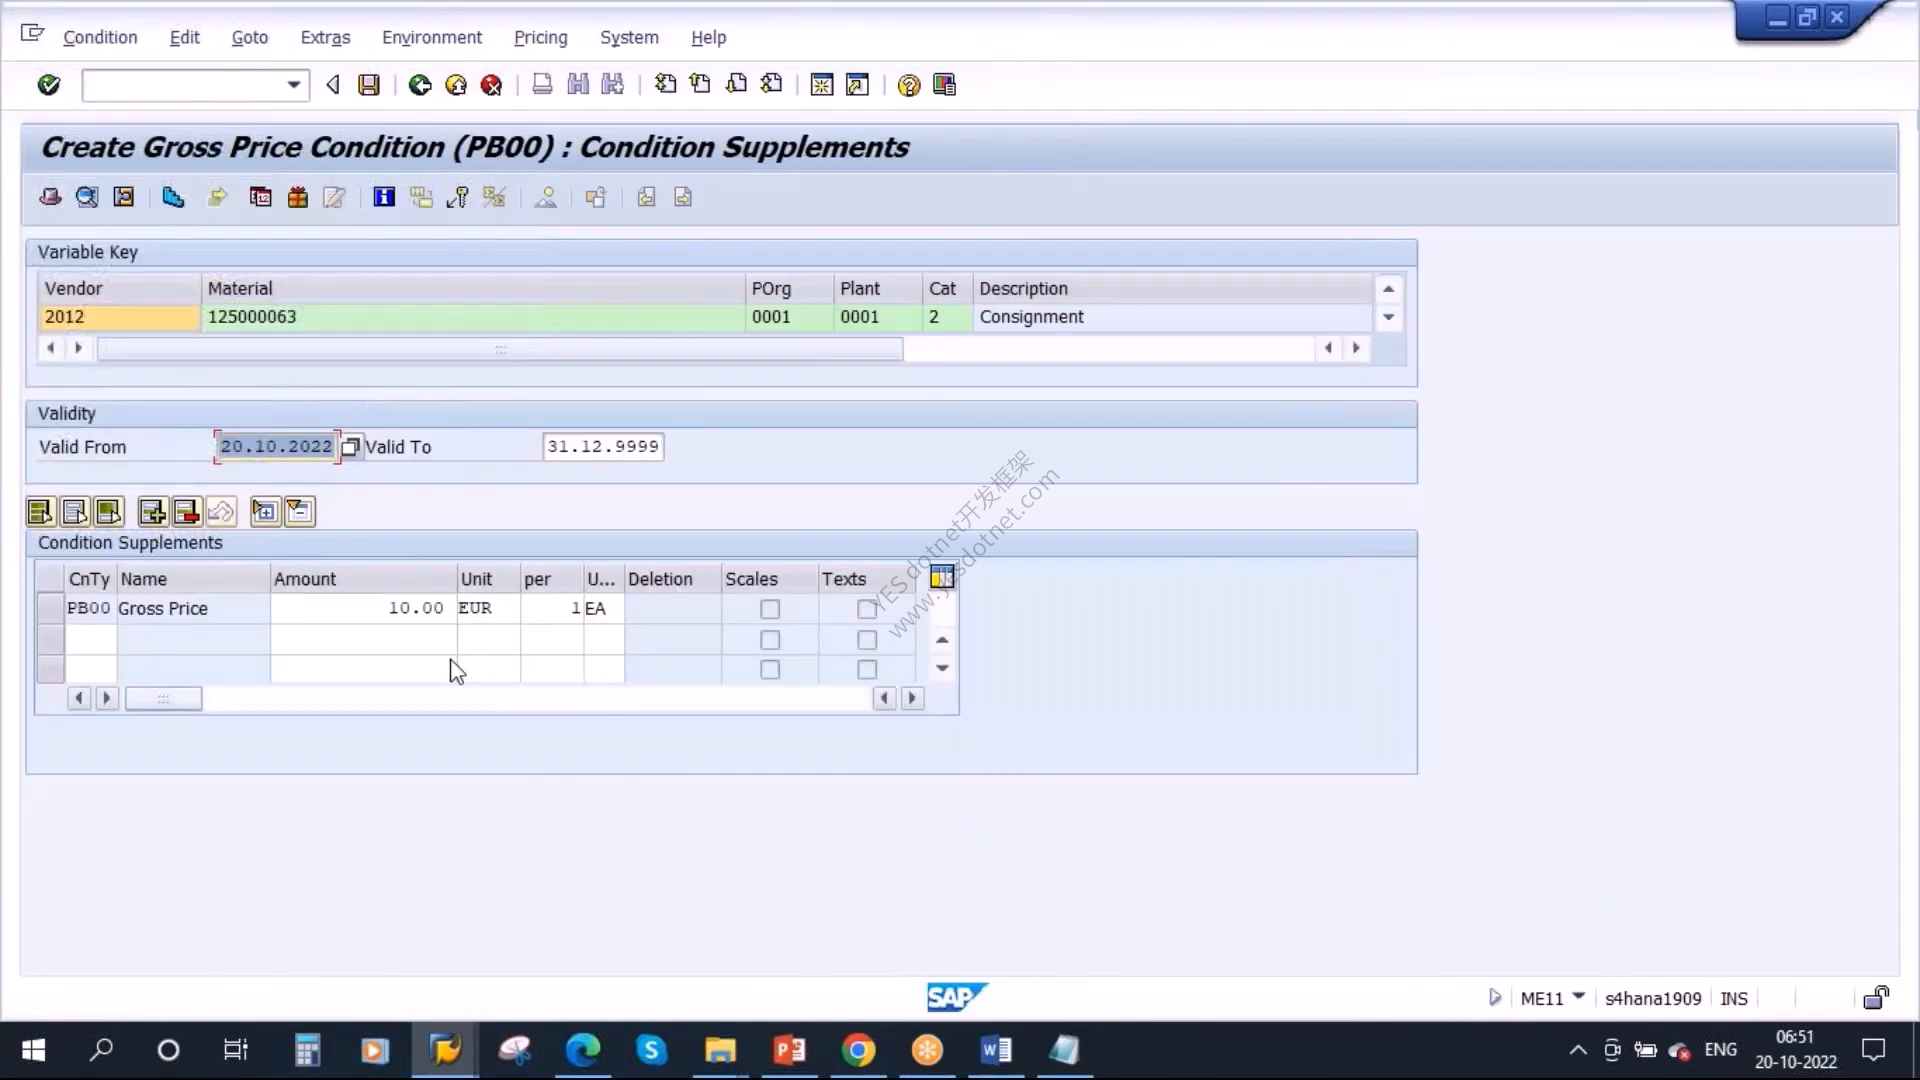Click the Condition Supplements scroll-up arrow
The image size is (1920, 1080).
pos(942,639)
